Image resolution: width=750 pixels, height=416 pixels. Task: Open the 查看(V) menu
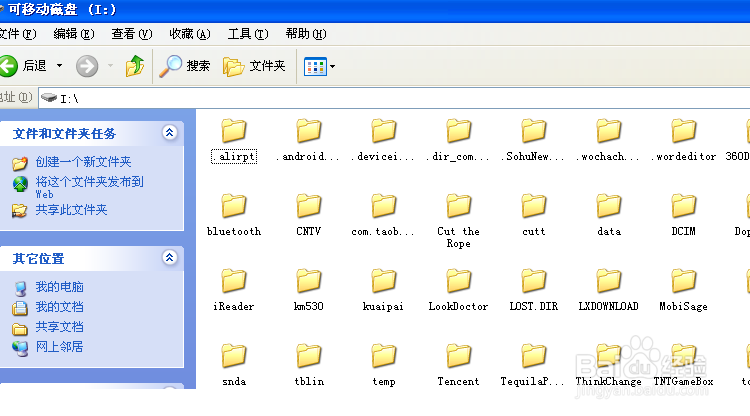[132, 34]
